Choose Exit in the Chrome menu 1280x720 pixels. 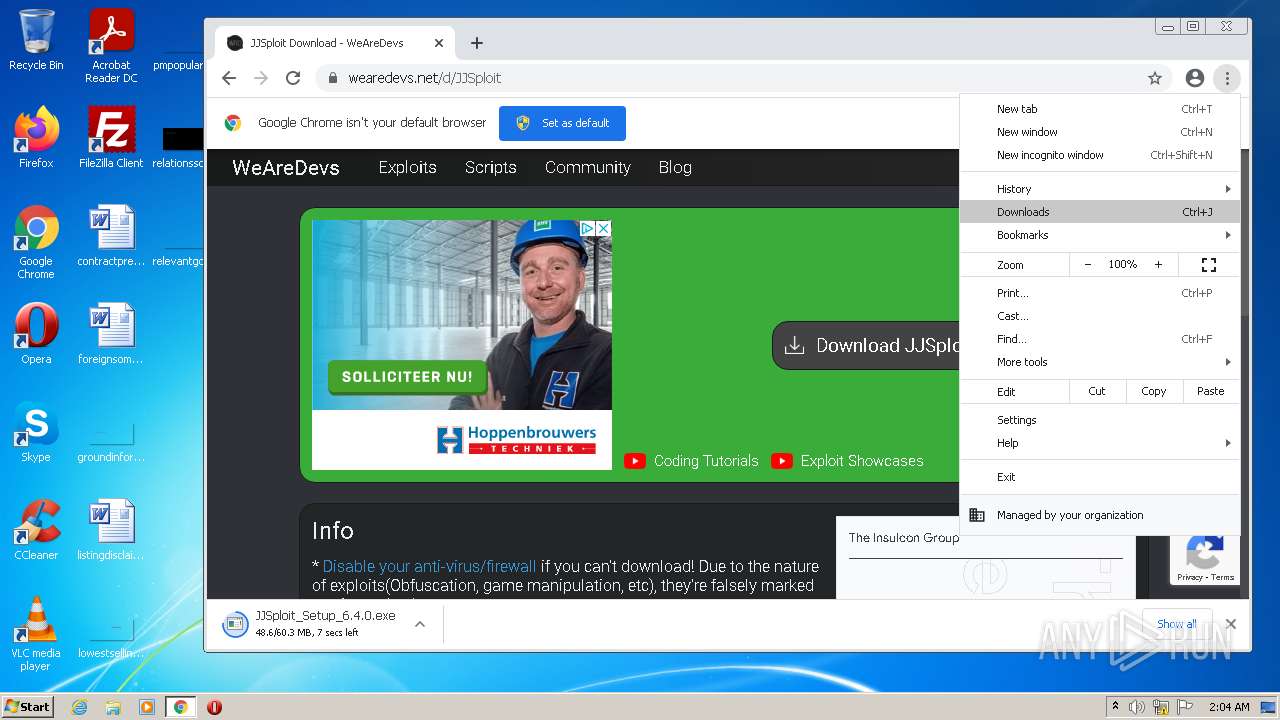coord(1100,477)
